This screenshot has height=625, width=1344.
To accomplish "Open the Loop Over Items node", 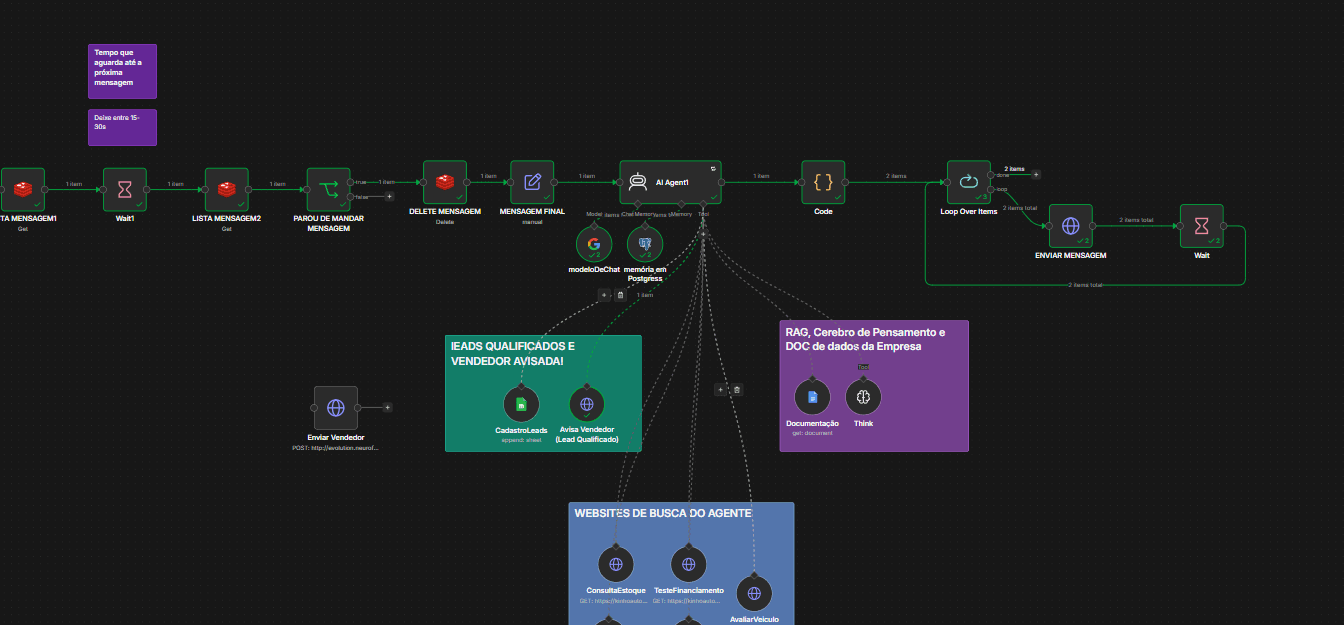I will click(x=969, y=183).
